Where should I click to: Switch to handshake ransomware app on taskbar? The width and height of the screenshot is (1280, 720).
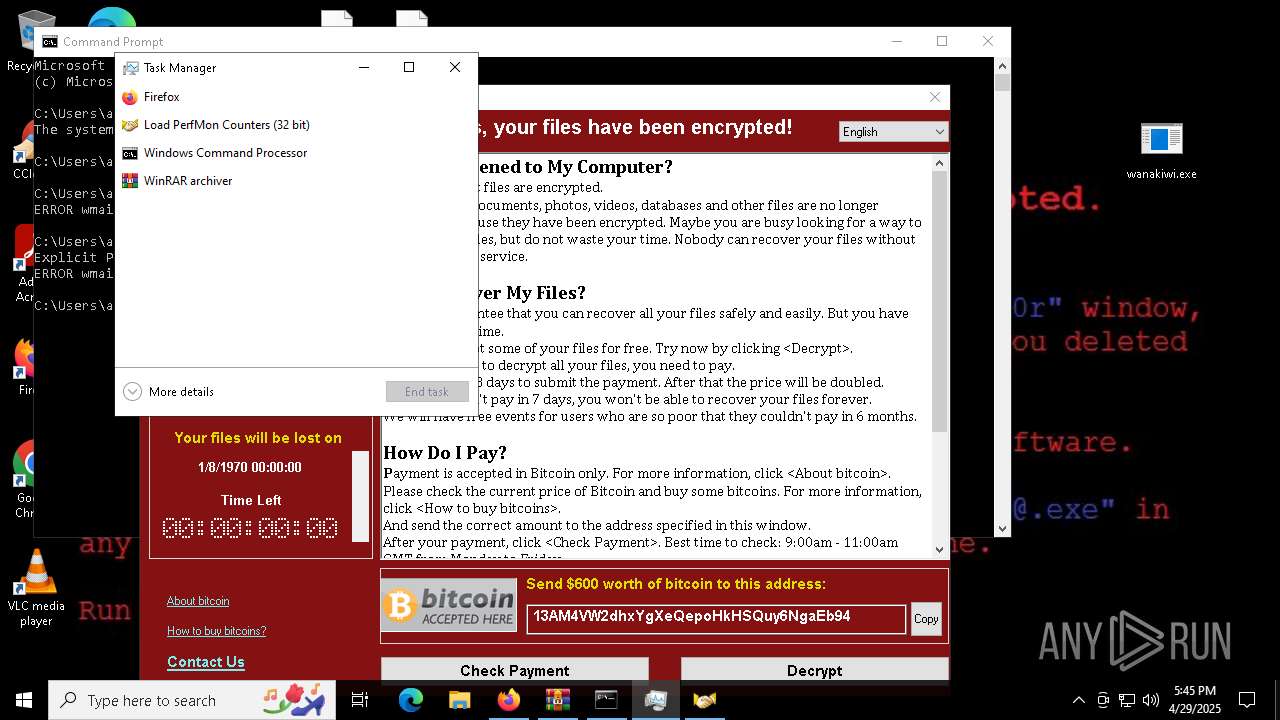click(x=704, y=700)
